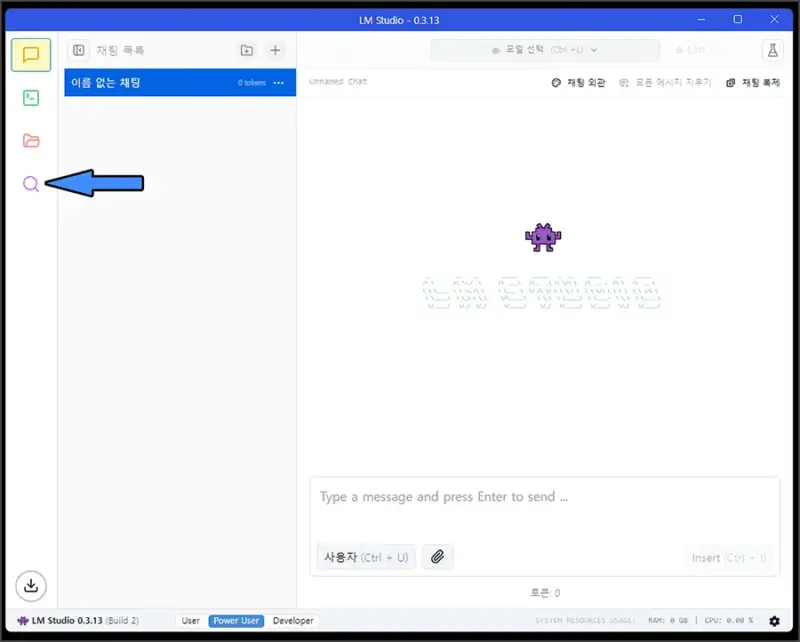
Task: Click the 채팅 목록 header label
Action: (120, 50)
